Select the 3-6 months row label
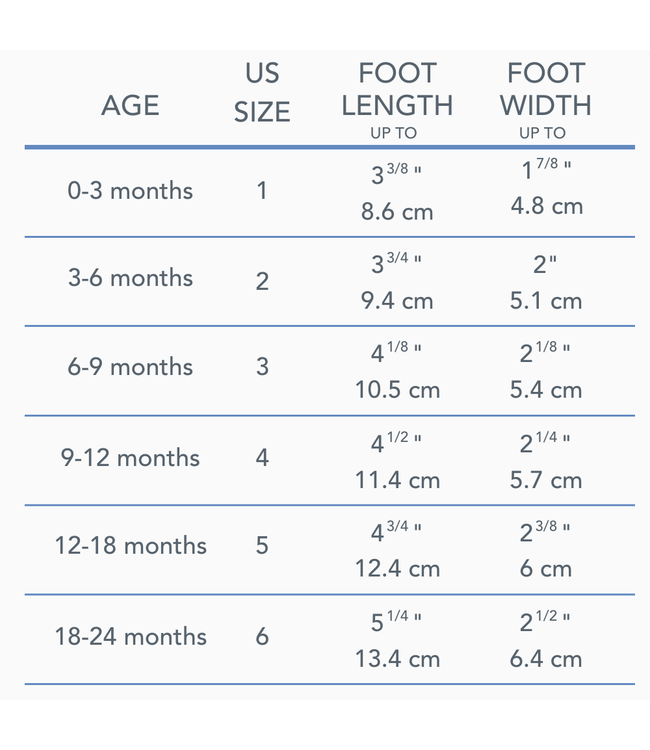This screenshot has width=650, height=750. pos(130,279)
